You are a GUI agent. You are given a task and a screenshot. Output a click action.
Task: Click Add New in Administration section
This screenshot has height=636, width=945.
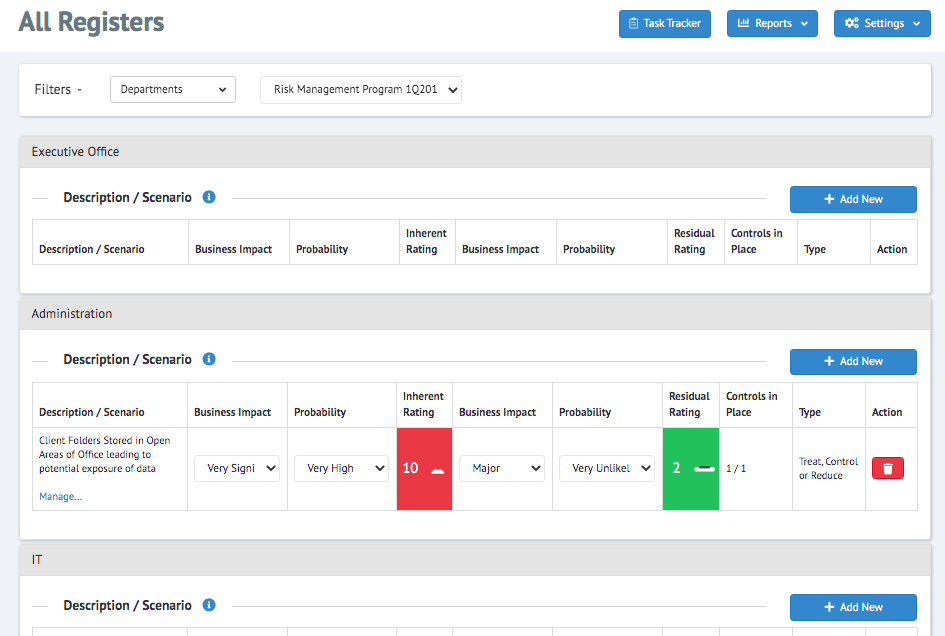click(853, 361)
